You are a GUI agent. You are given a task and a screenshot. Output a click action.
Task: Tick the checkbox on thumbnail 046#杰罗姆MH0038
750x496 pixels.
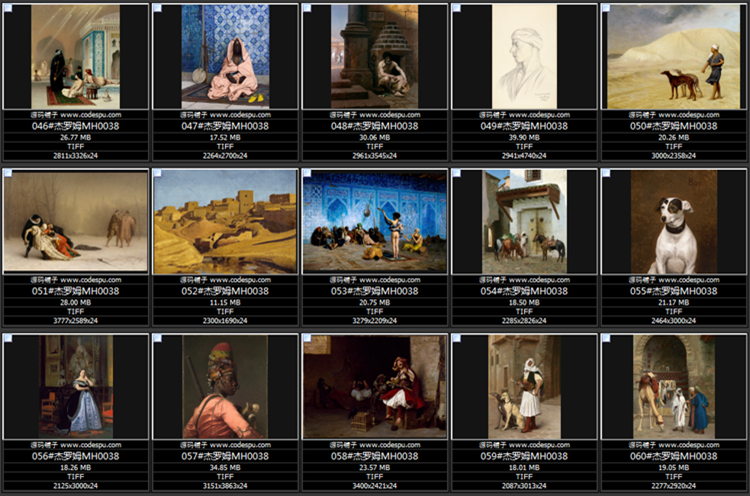8,8
